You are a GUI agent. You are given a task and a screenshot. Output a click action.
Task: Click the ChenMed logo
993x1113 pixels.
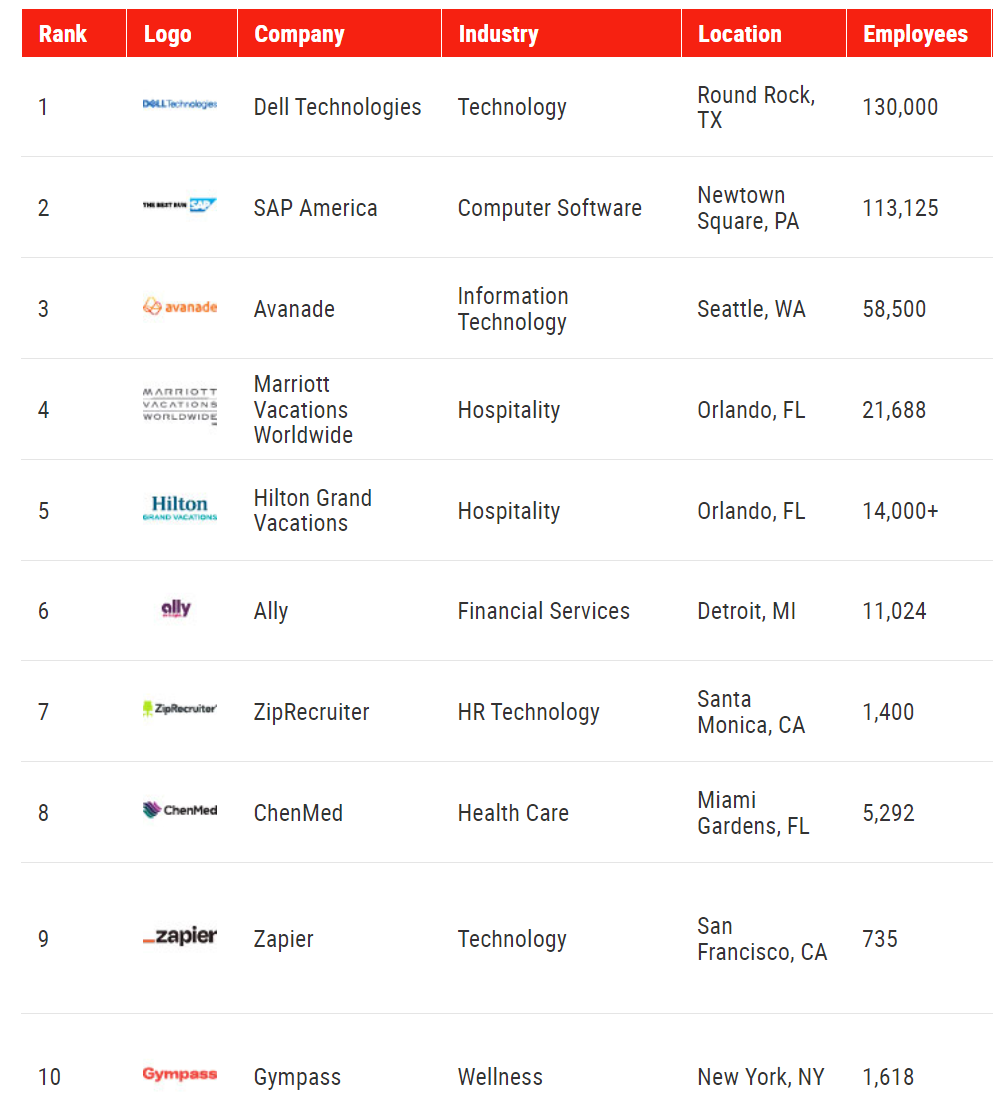pyautogui.click(x=180, y=810)
